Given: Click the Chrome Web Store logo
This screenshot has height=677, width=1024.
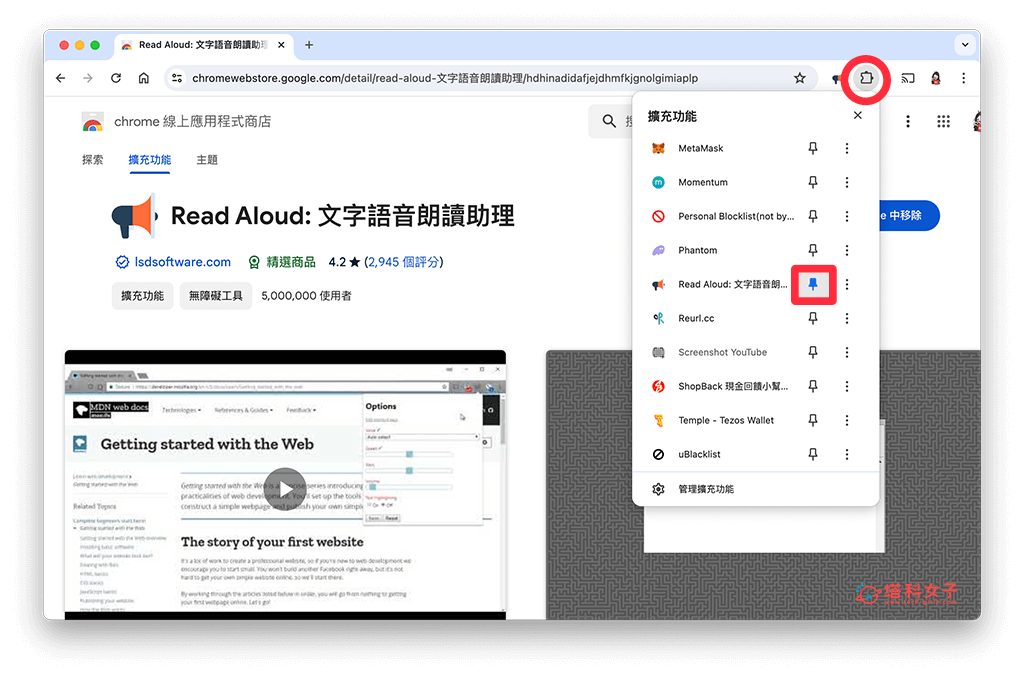Looking at the screenshot, I should pos(93,121).
